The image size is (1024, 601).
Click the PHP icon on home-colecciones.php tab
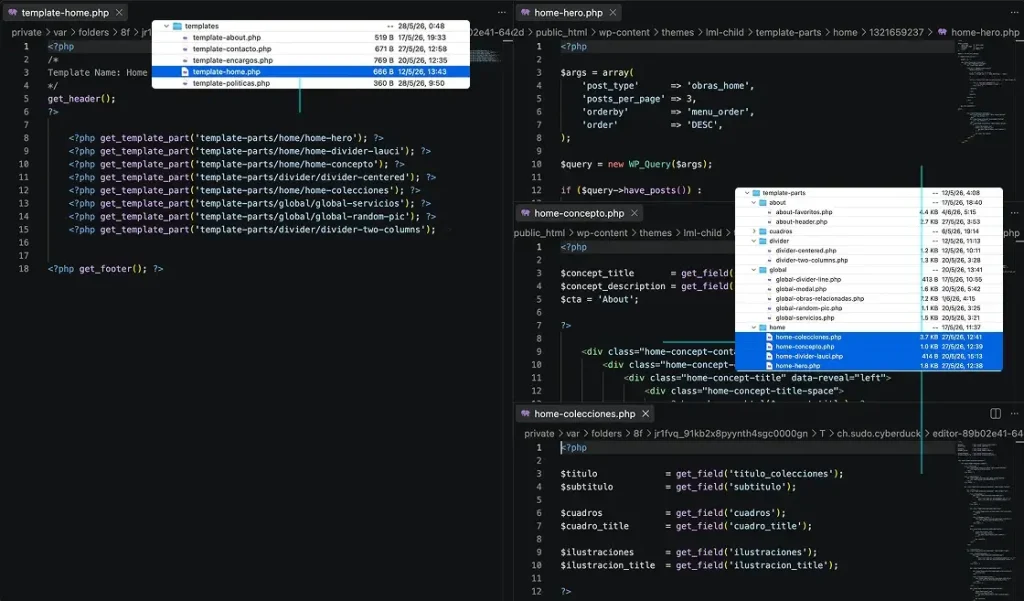[x=525, y=414]
